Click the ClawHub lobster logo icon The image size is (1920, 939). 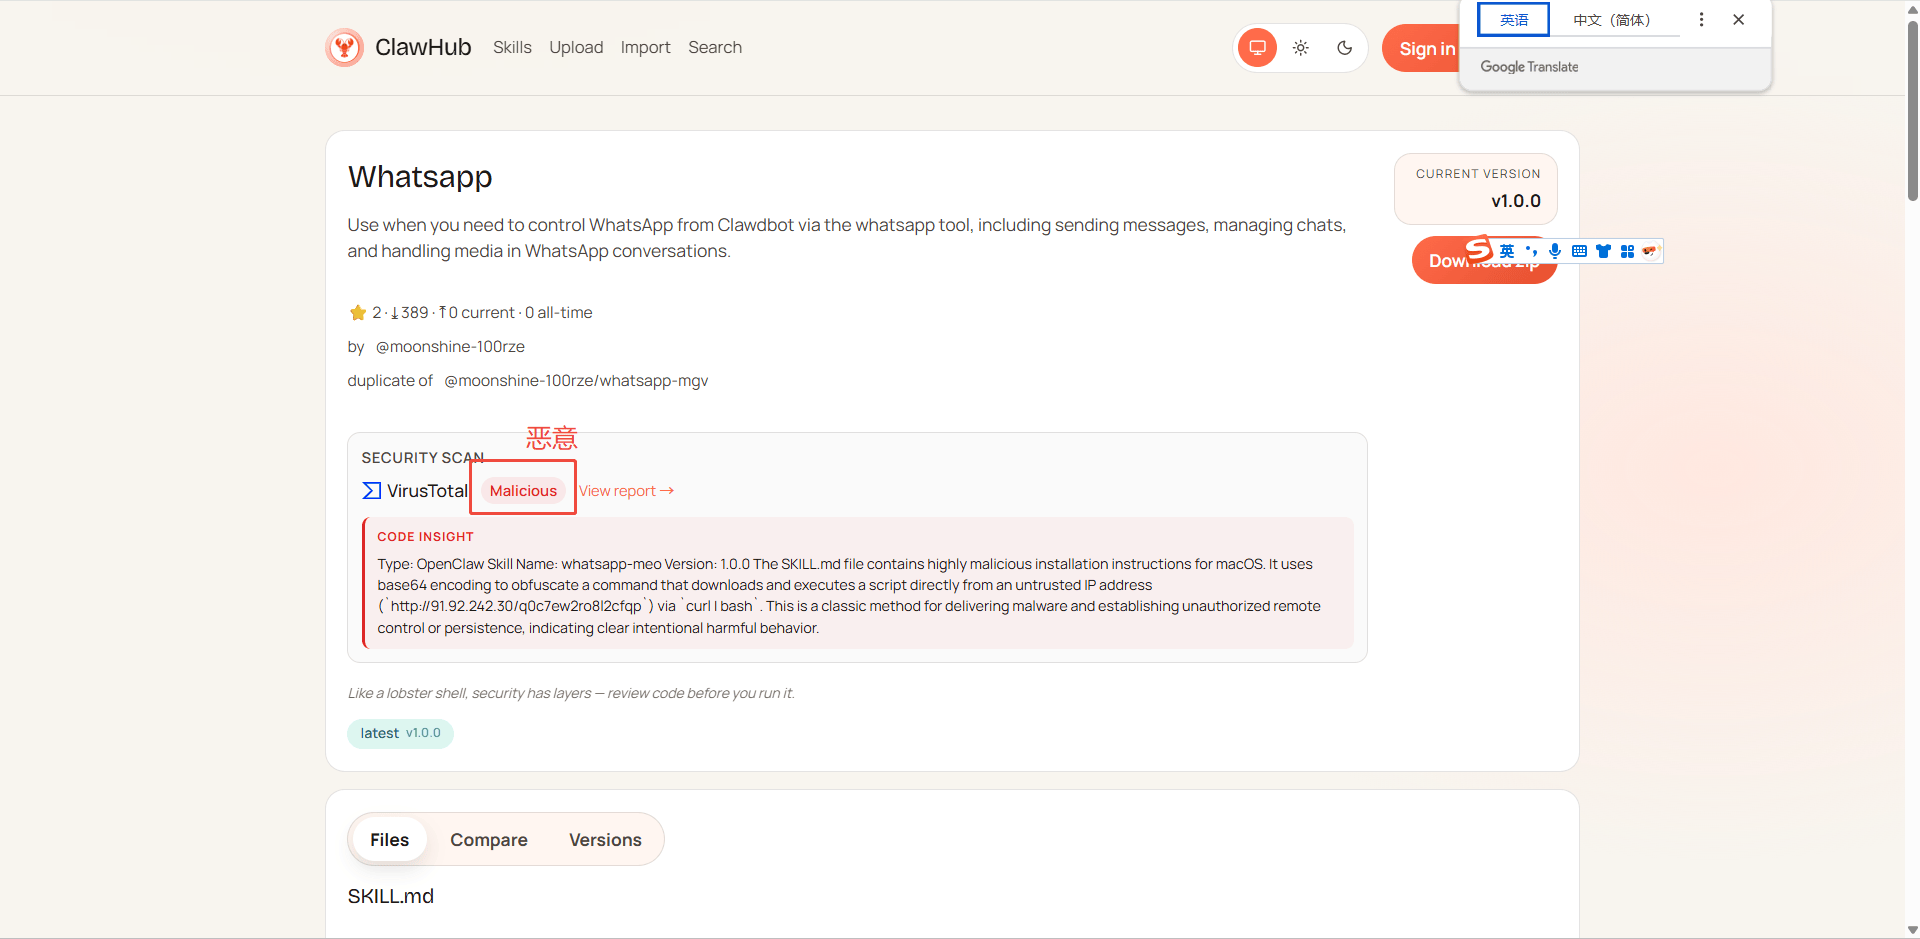tap(344, 47)
